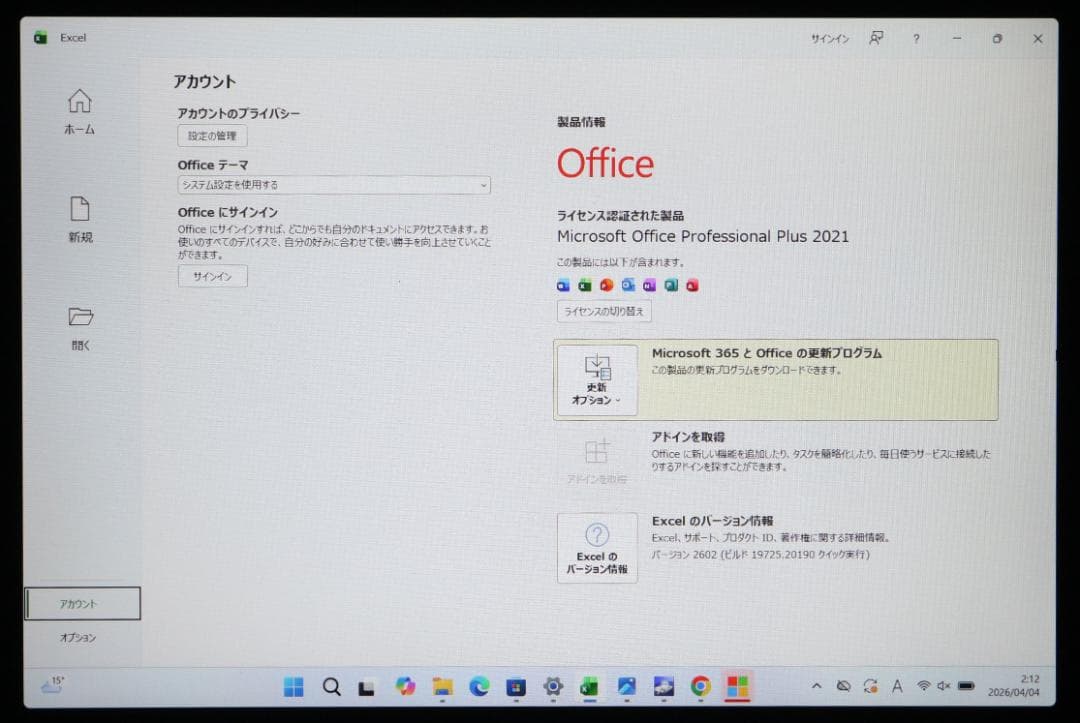
Task: Open the 開く file browser in sidebar
Action: point(80,328)
